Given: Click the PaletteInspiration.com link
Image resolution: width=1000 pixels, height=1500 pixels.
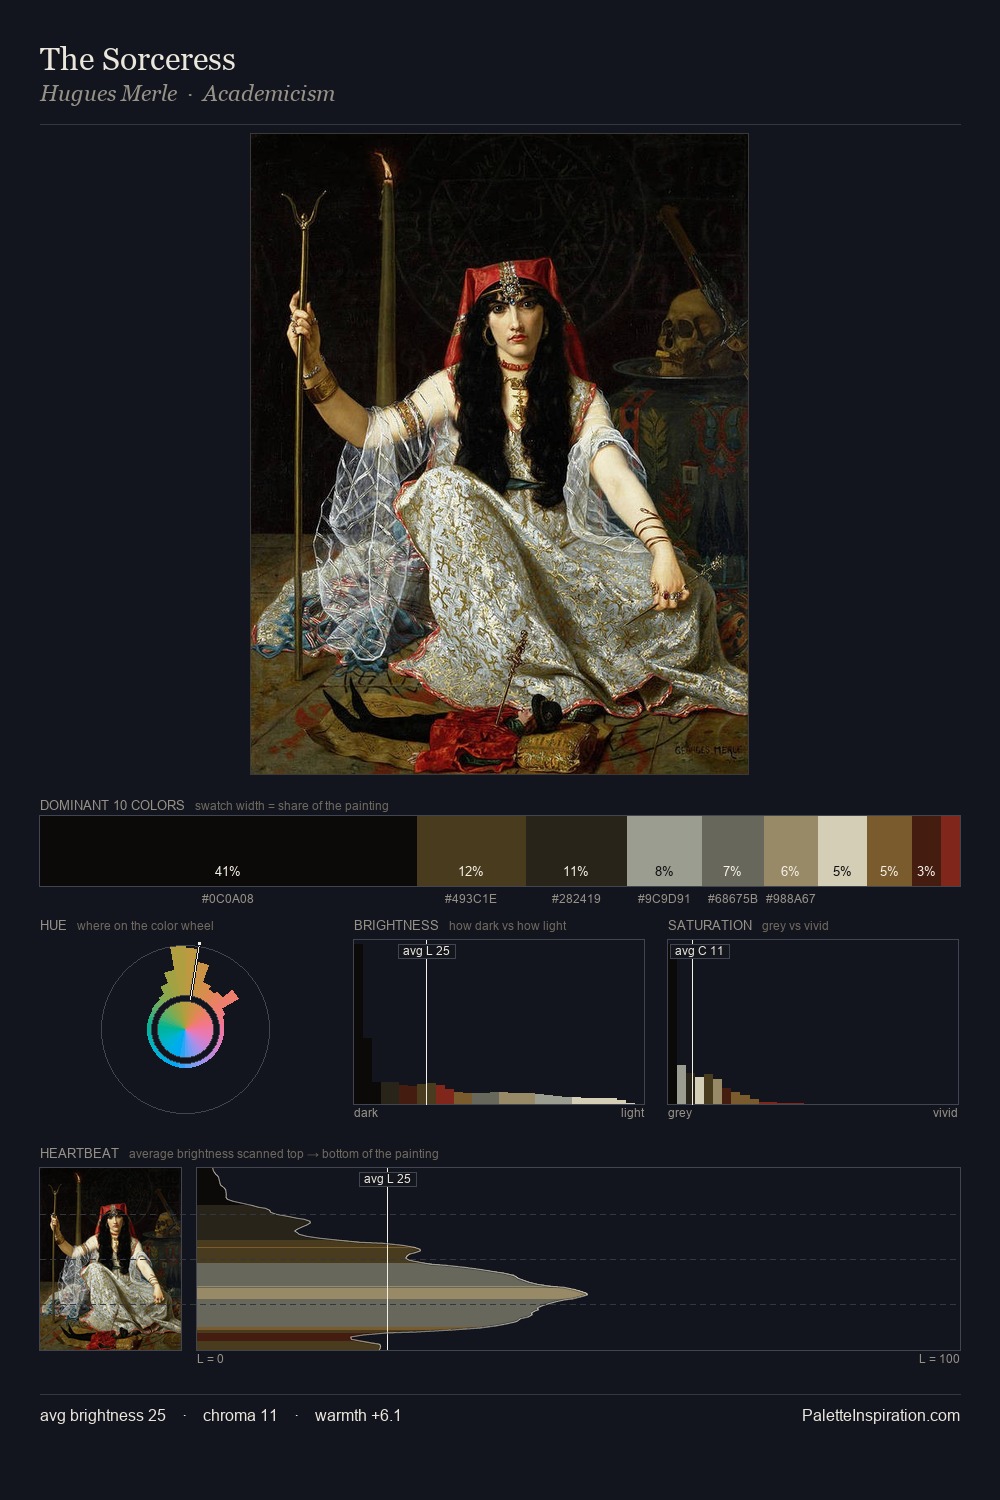Looking at the screenshot, I should tap(881, 1415).
